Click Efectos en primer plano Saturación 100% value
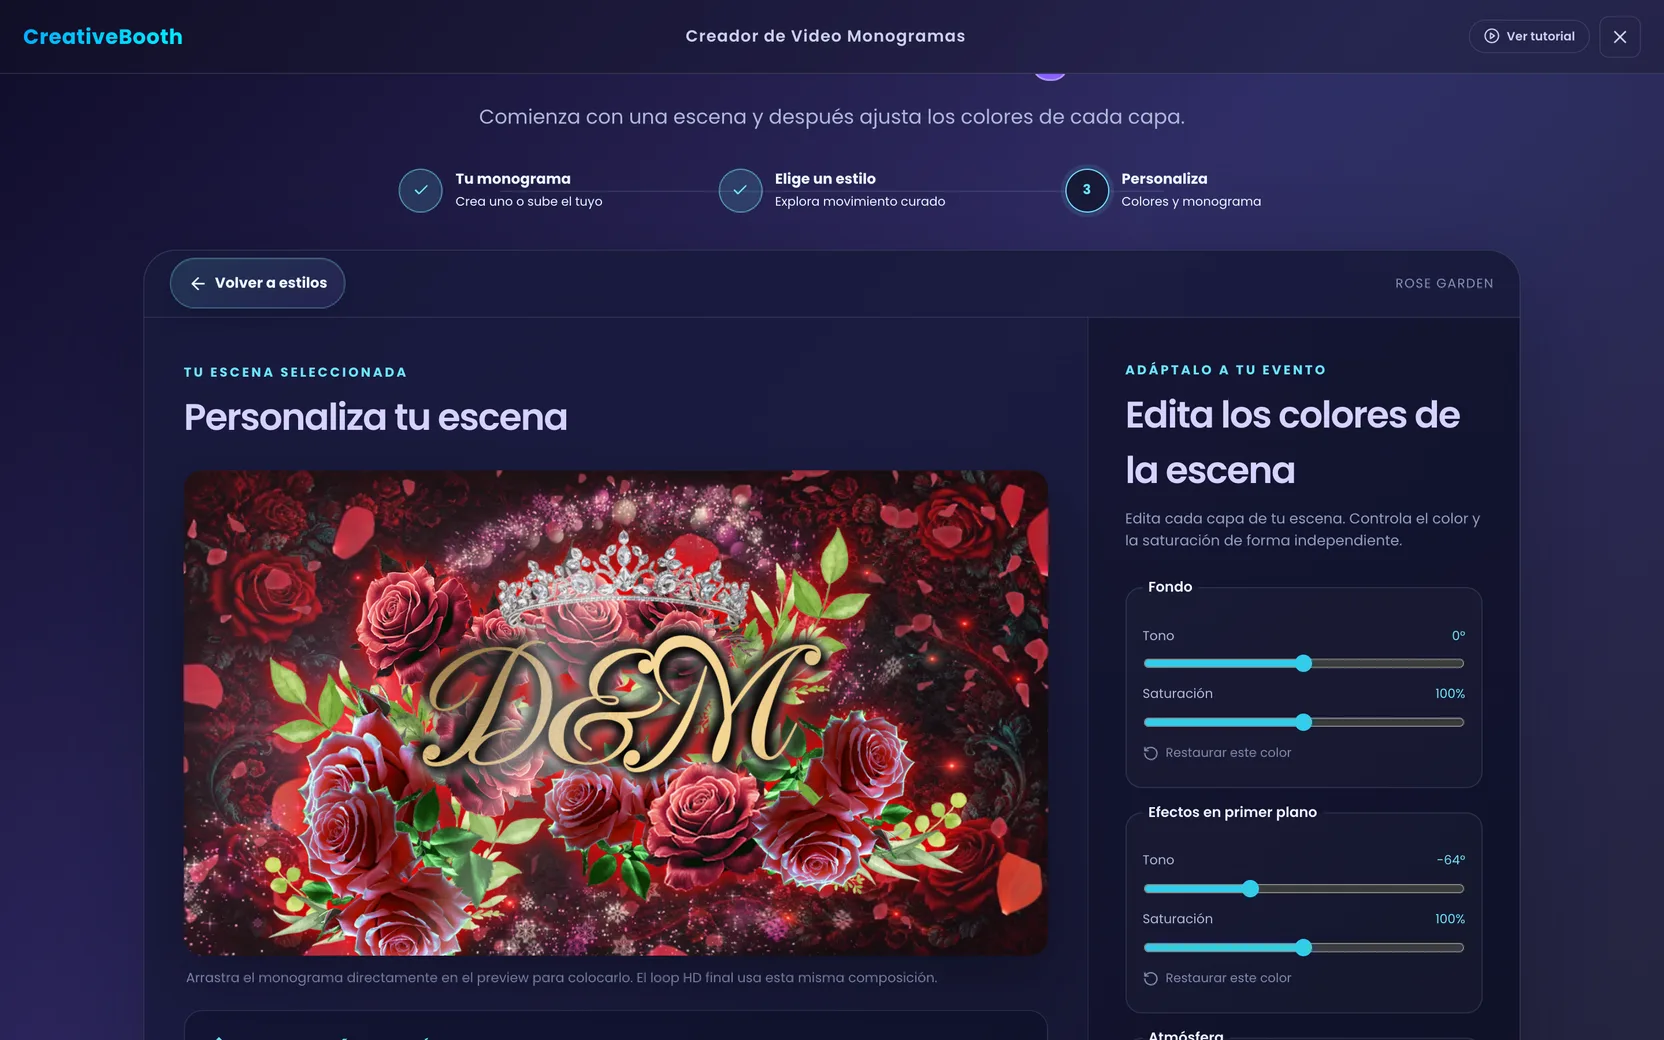This screenshot has height=1040, width=1664. point(1450,919)
